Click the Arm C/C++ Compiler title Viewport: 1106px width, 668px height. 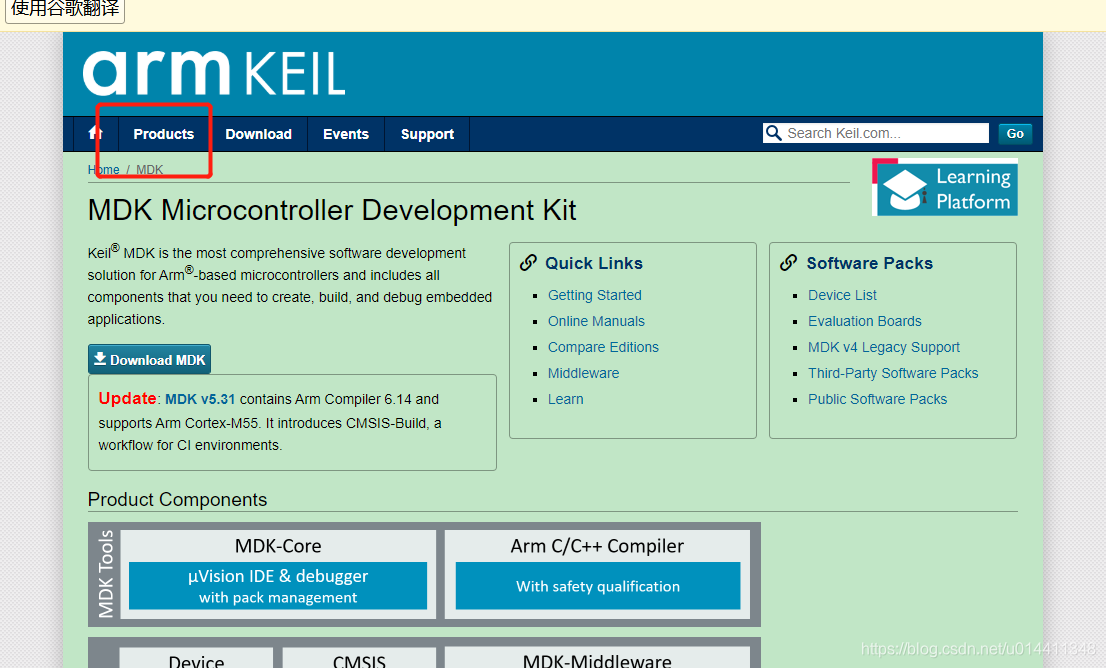click(597, 546)
